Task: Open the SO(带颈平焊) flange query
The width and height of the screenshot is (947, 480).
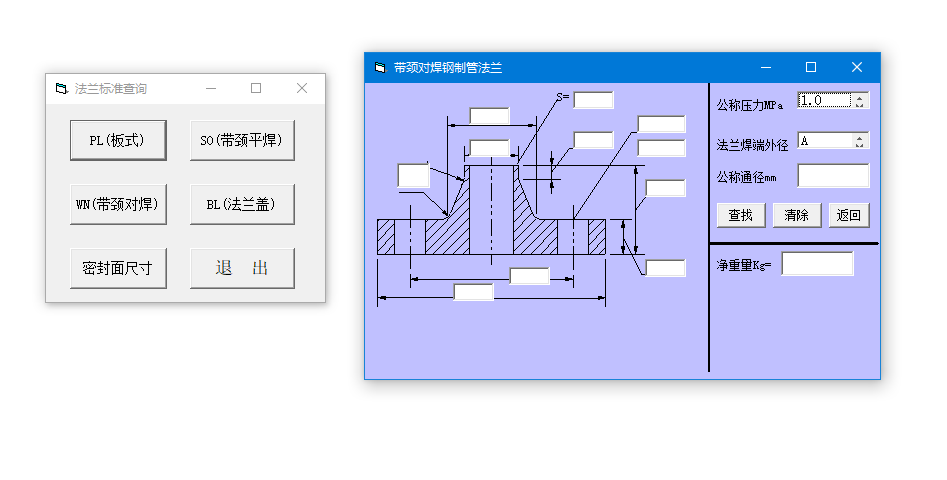Action: click(242, 140)
